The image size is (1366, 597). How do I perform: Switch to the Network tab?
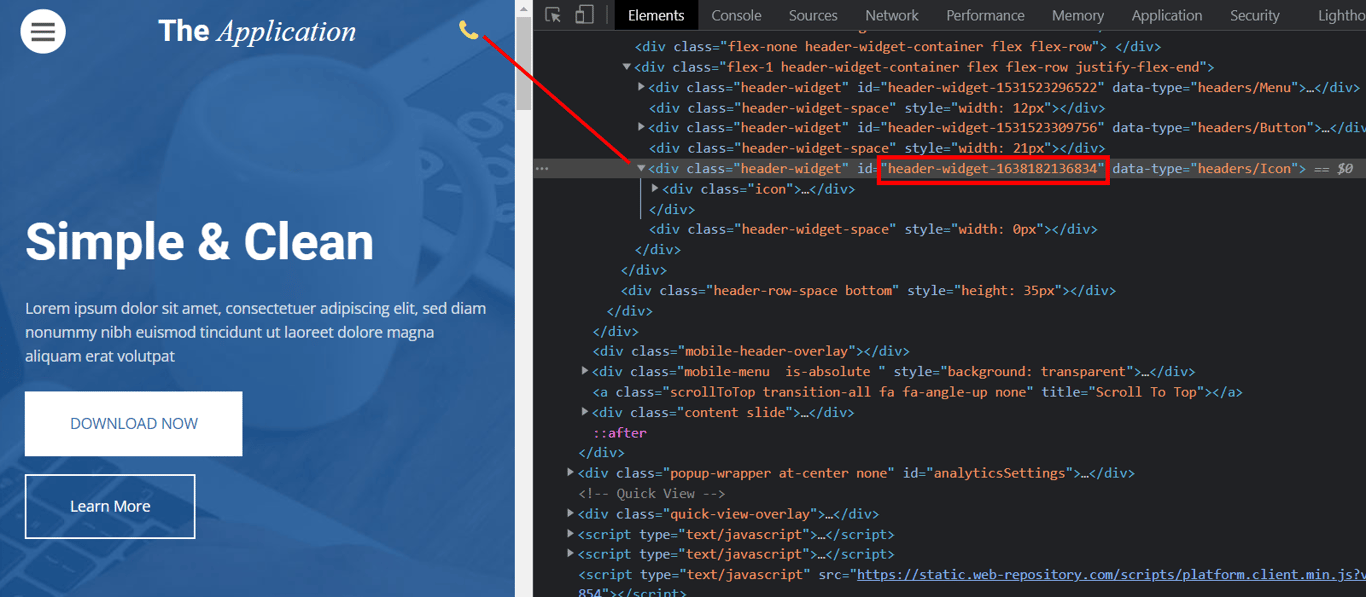click(x=892, y=15)
